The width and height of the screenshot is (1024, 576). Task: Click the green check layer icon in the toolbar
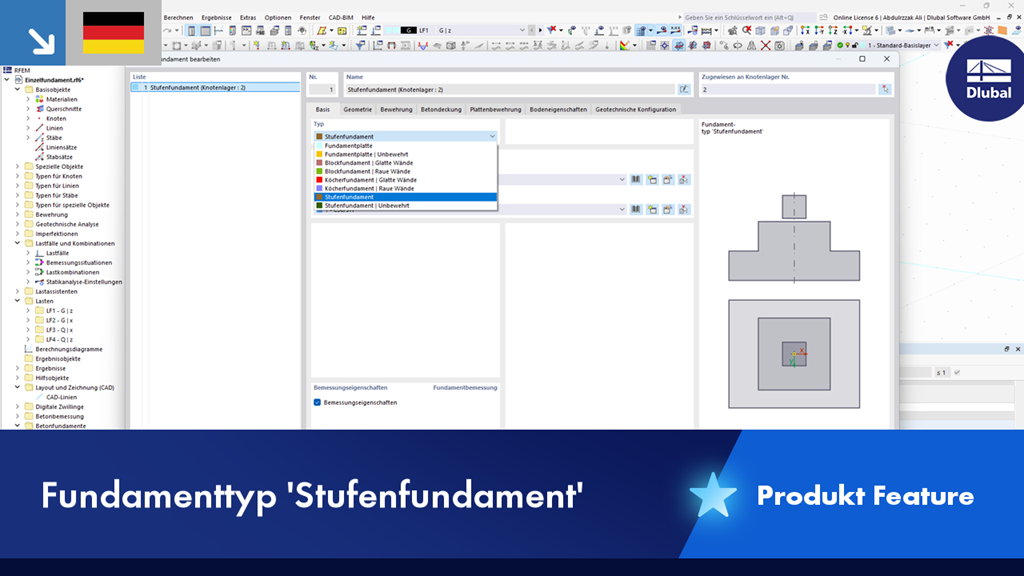tap(840, 45)
